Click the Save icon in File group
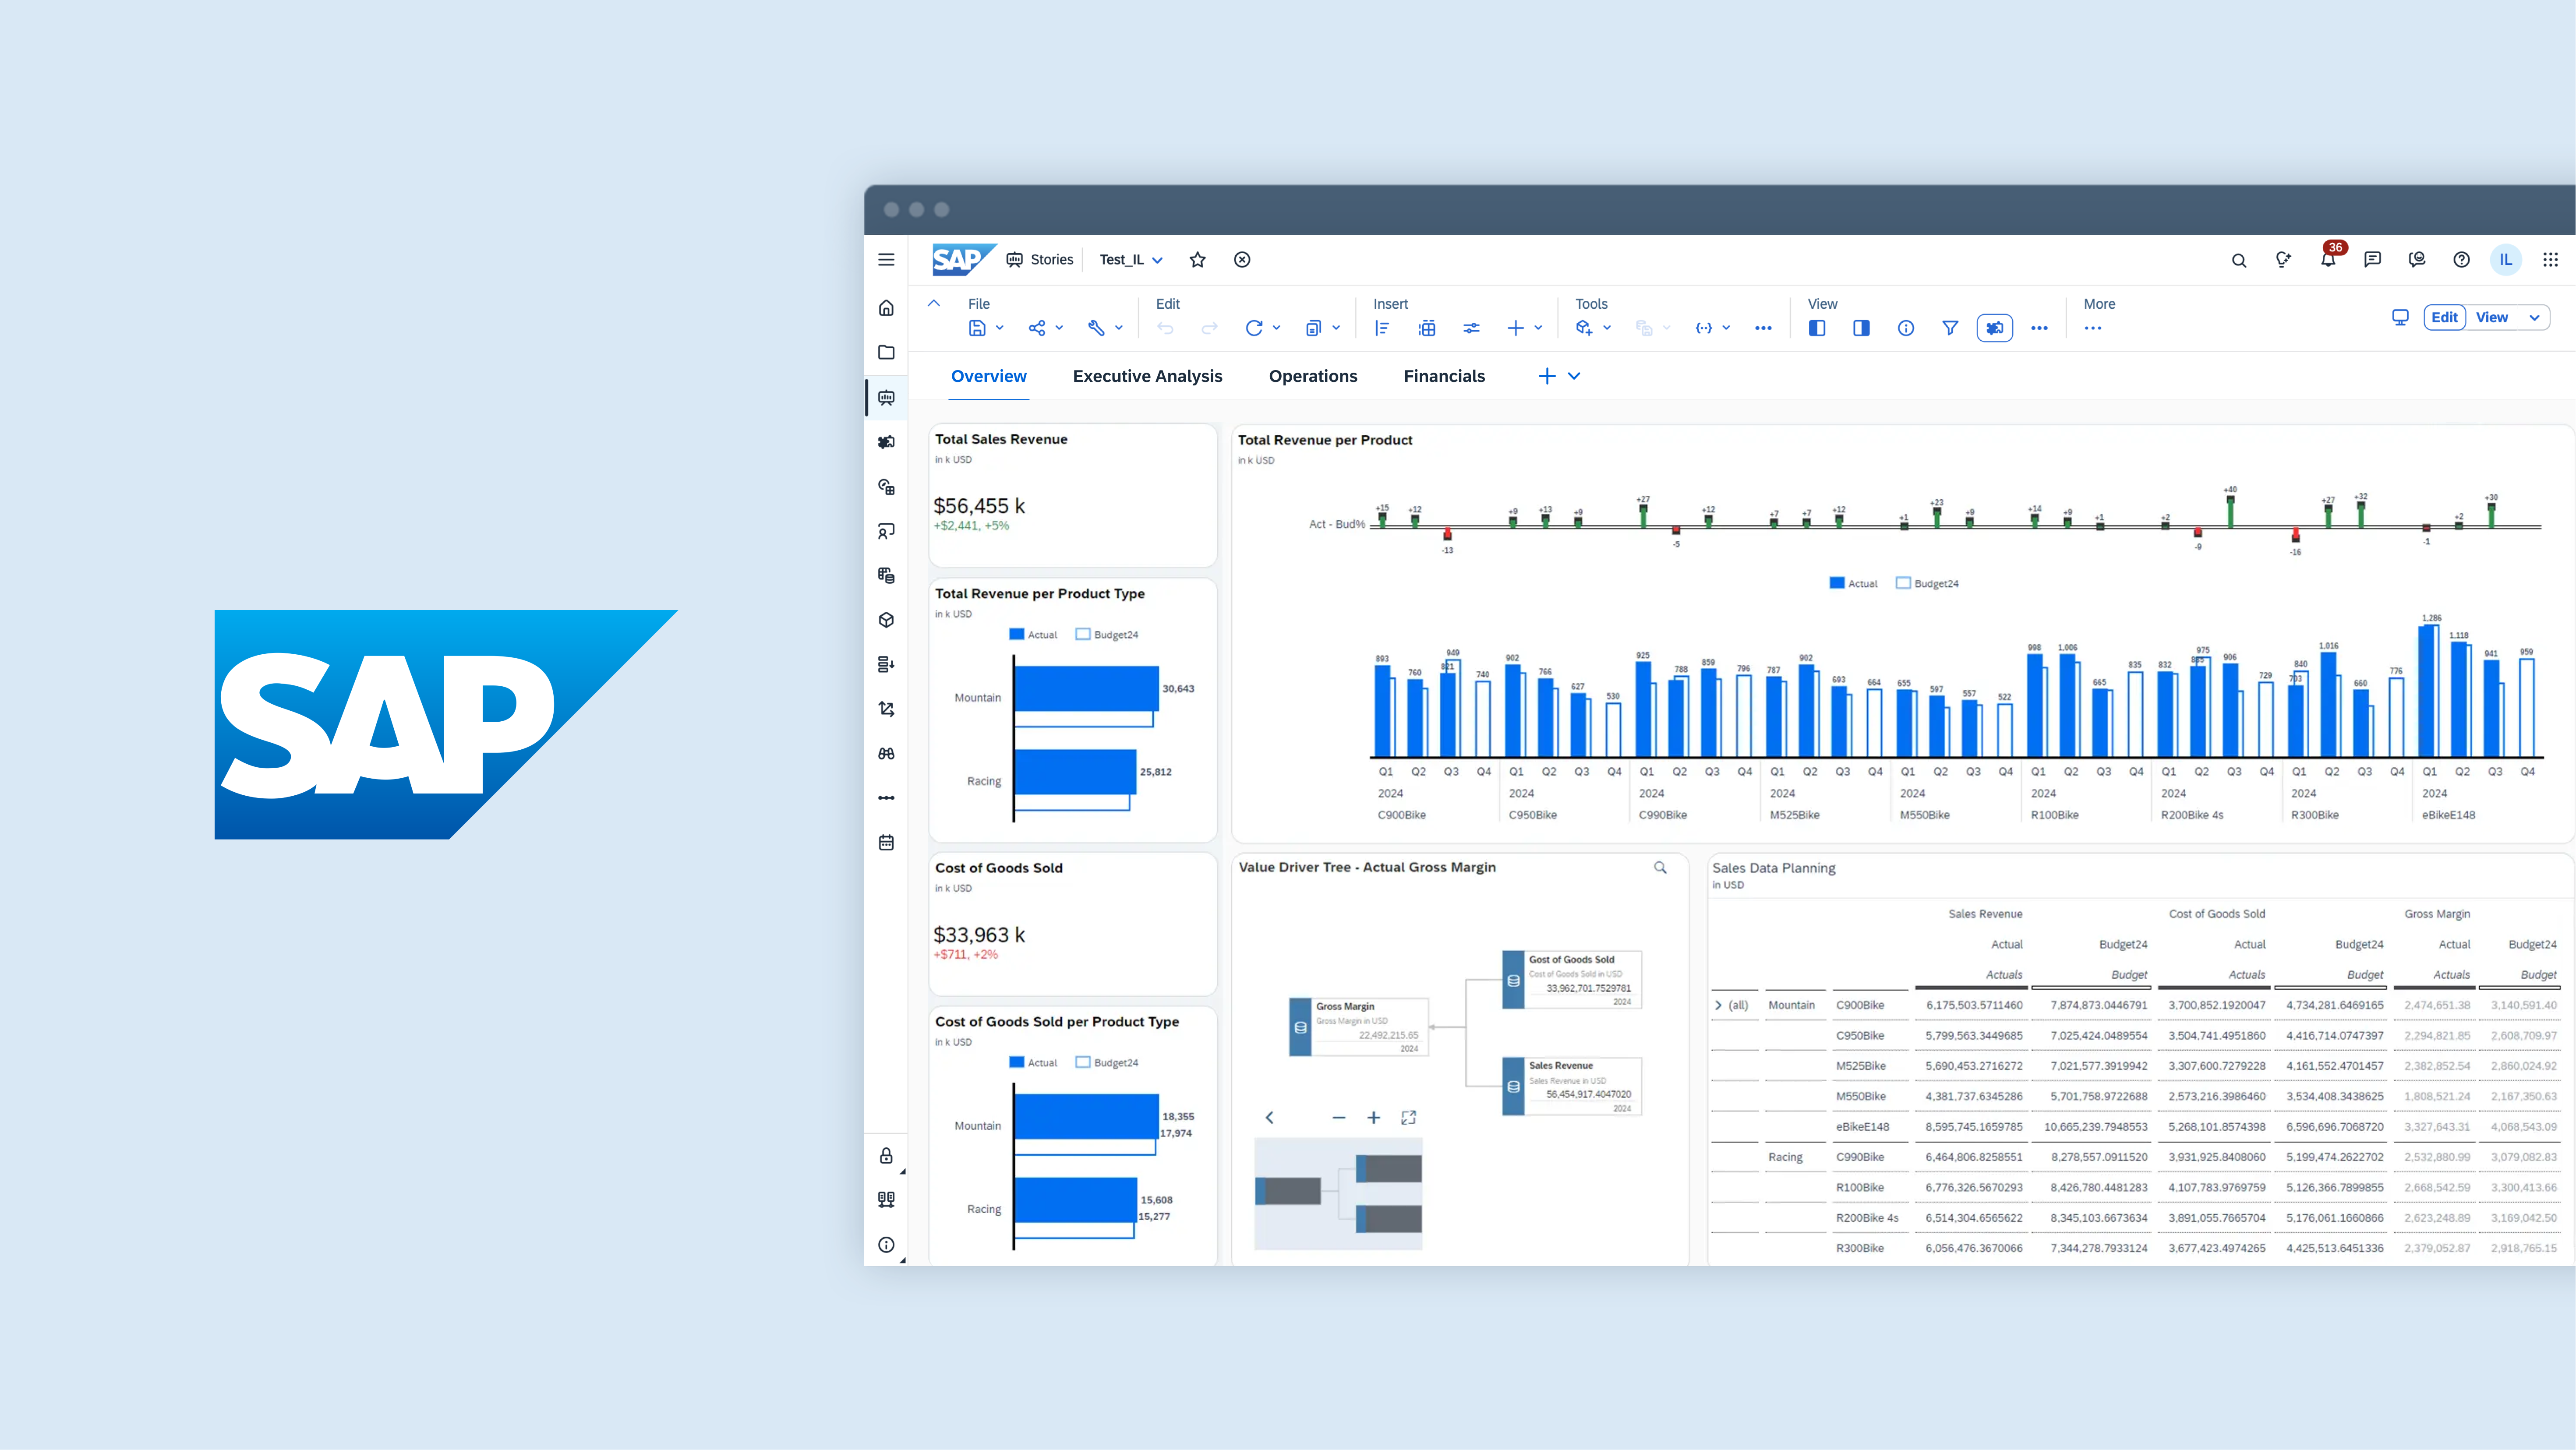Viewport: 2576px width, 1450px height. coord(977,328)
